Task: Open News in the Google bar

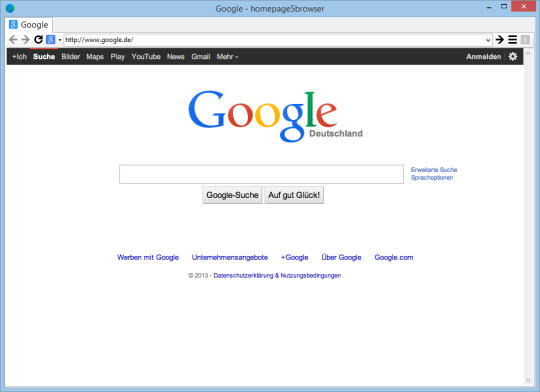Action: click(176, 56)
